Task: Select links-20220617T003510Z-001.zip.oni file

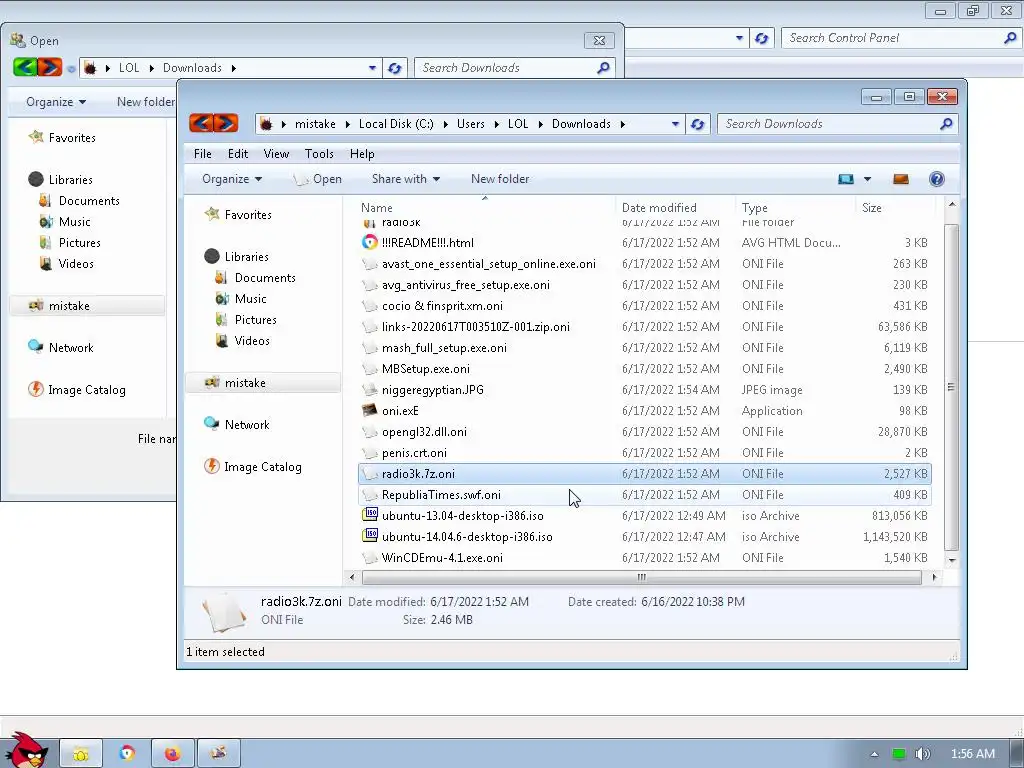Action: click(645, 327)
